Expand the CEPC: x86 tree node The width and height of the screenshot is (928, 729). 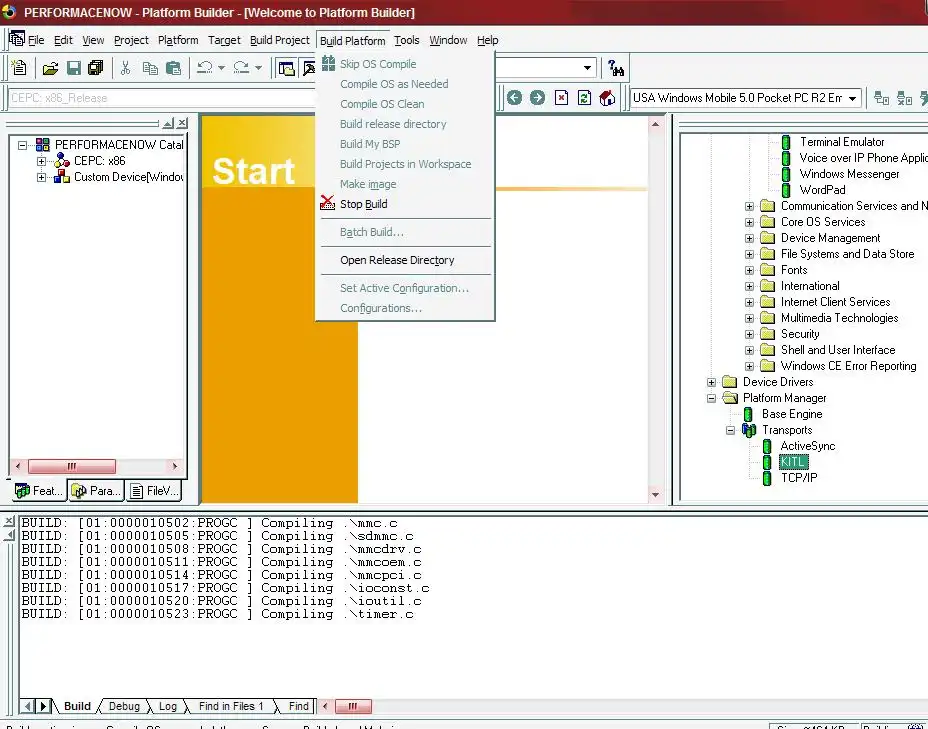(41, 161)
